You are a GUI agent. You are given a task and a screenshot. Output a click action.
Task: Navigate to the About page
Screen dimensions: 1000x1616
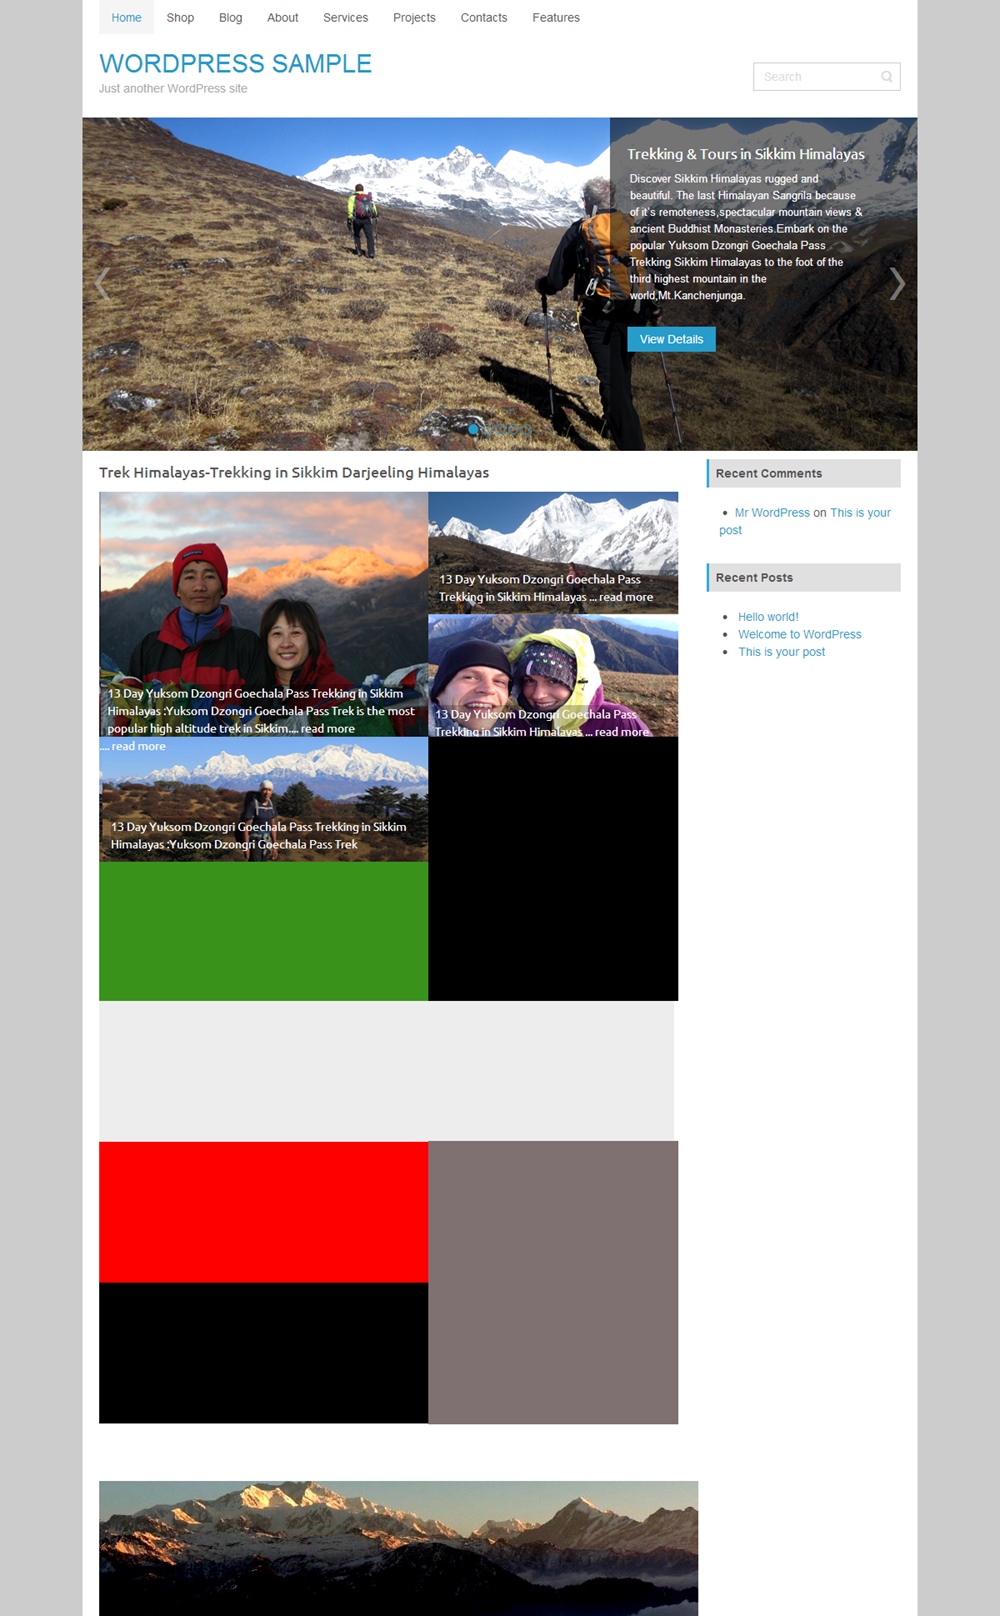[x=283, y=17]
